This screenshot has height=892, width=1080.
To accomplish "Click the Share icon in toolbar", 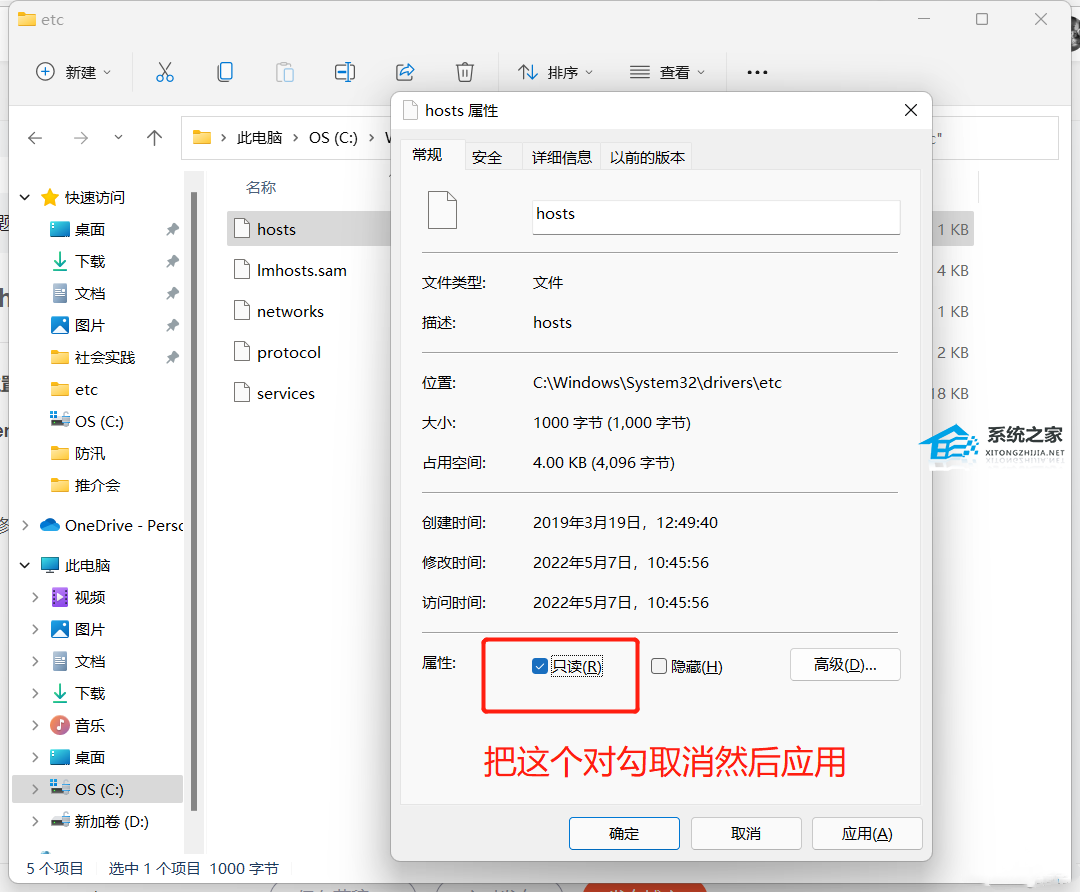I will [x=405, y=72].
